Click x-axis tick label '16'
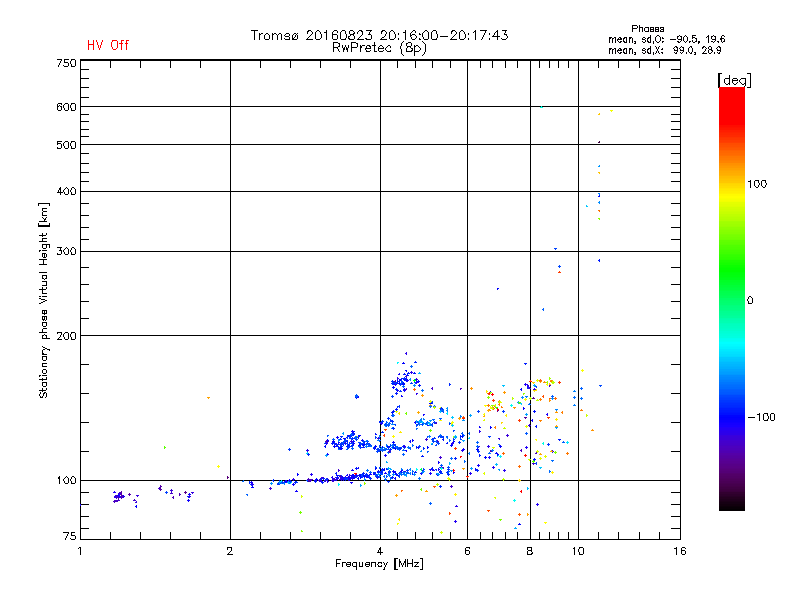Image resolution: width=800 pixels, height=600 pixels. click(x=680, y=551)
